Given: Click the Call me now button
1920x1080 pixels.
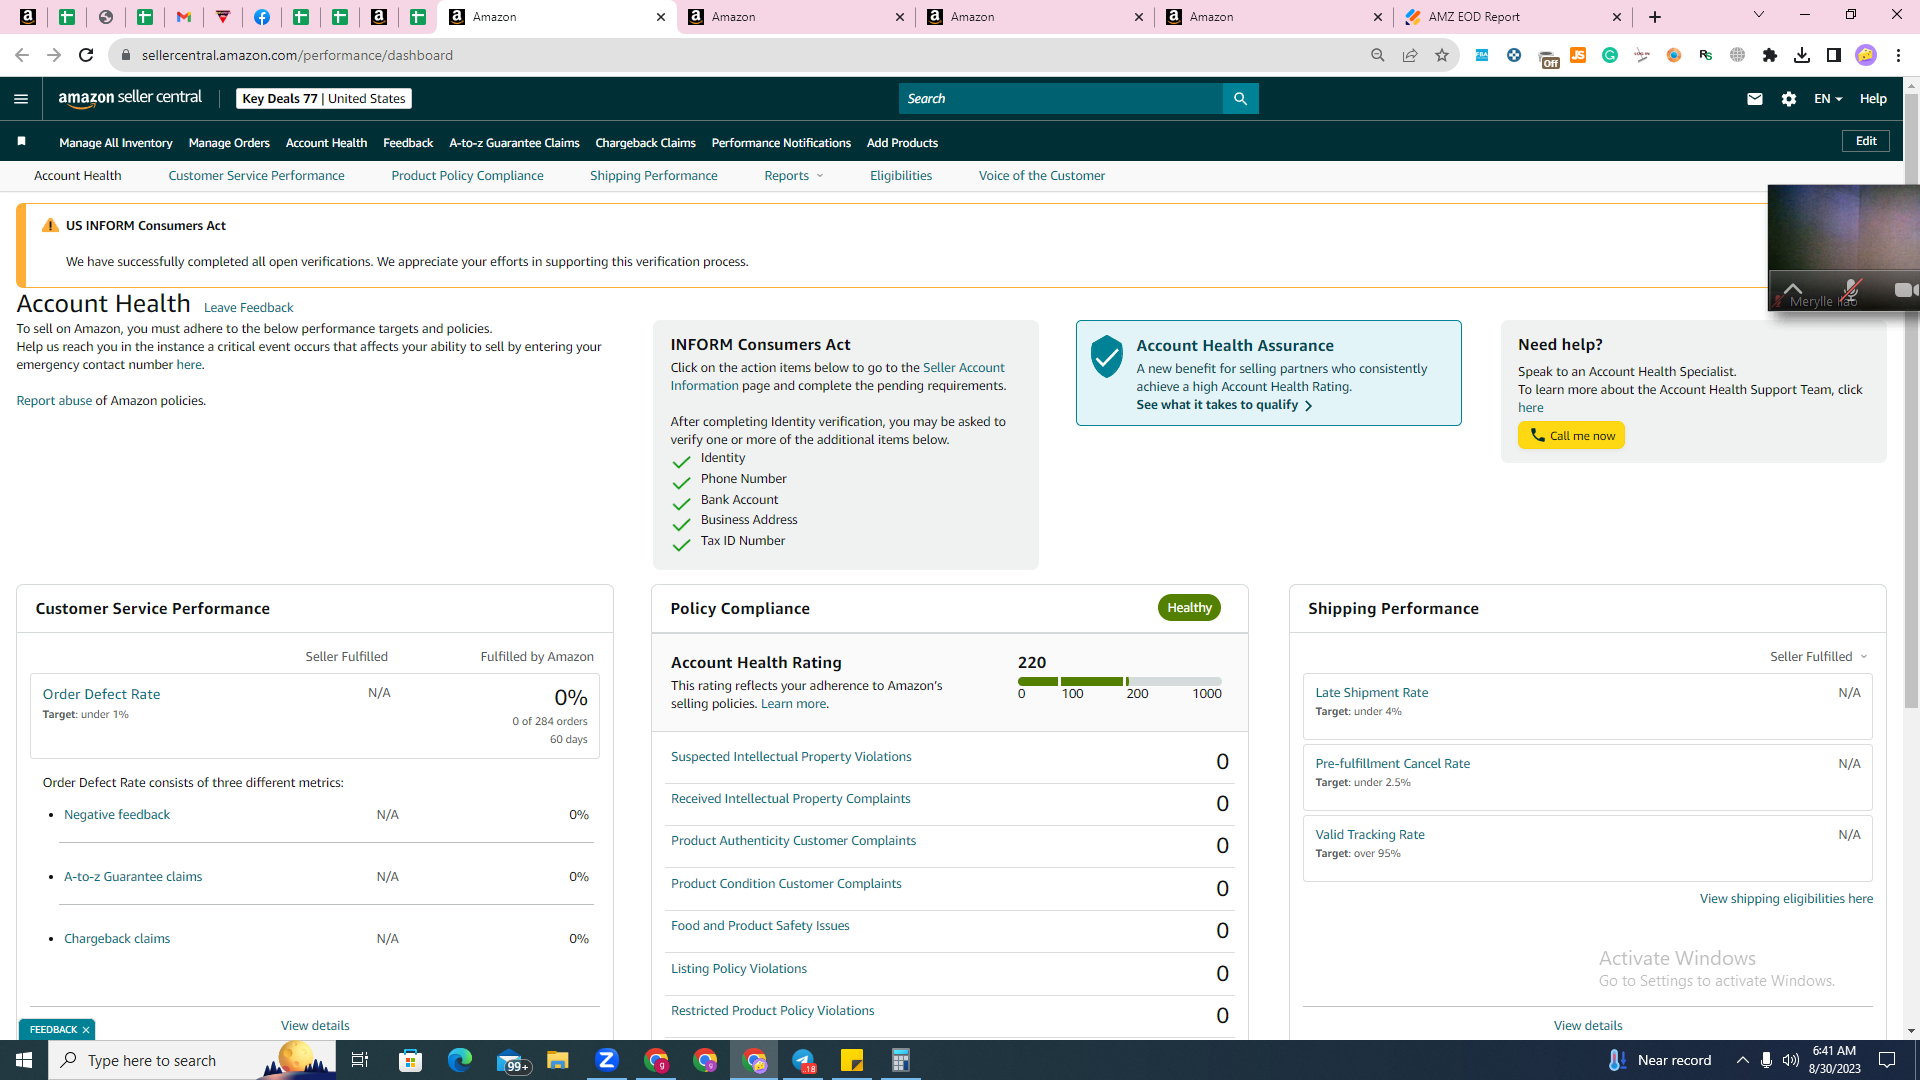Looking at the screenshot, I should coord(1571,436).
